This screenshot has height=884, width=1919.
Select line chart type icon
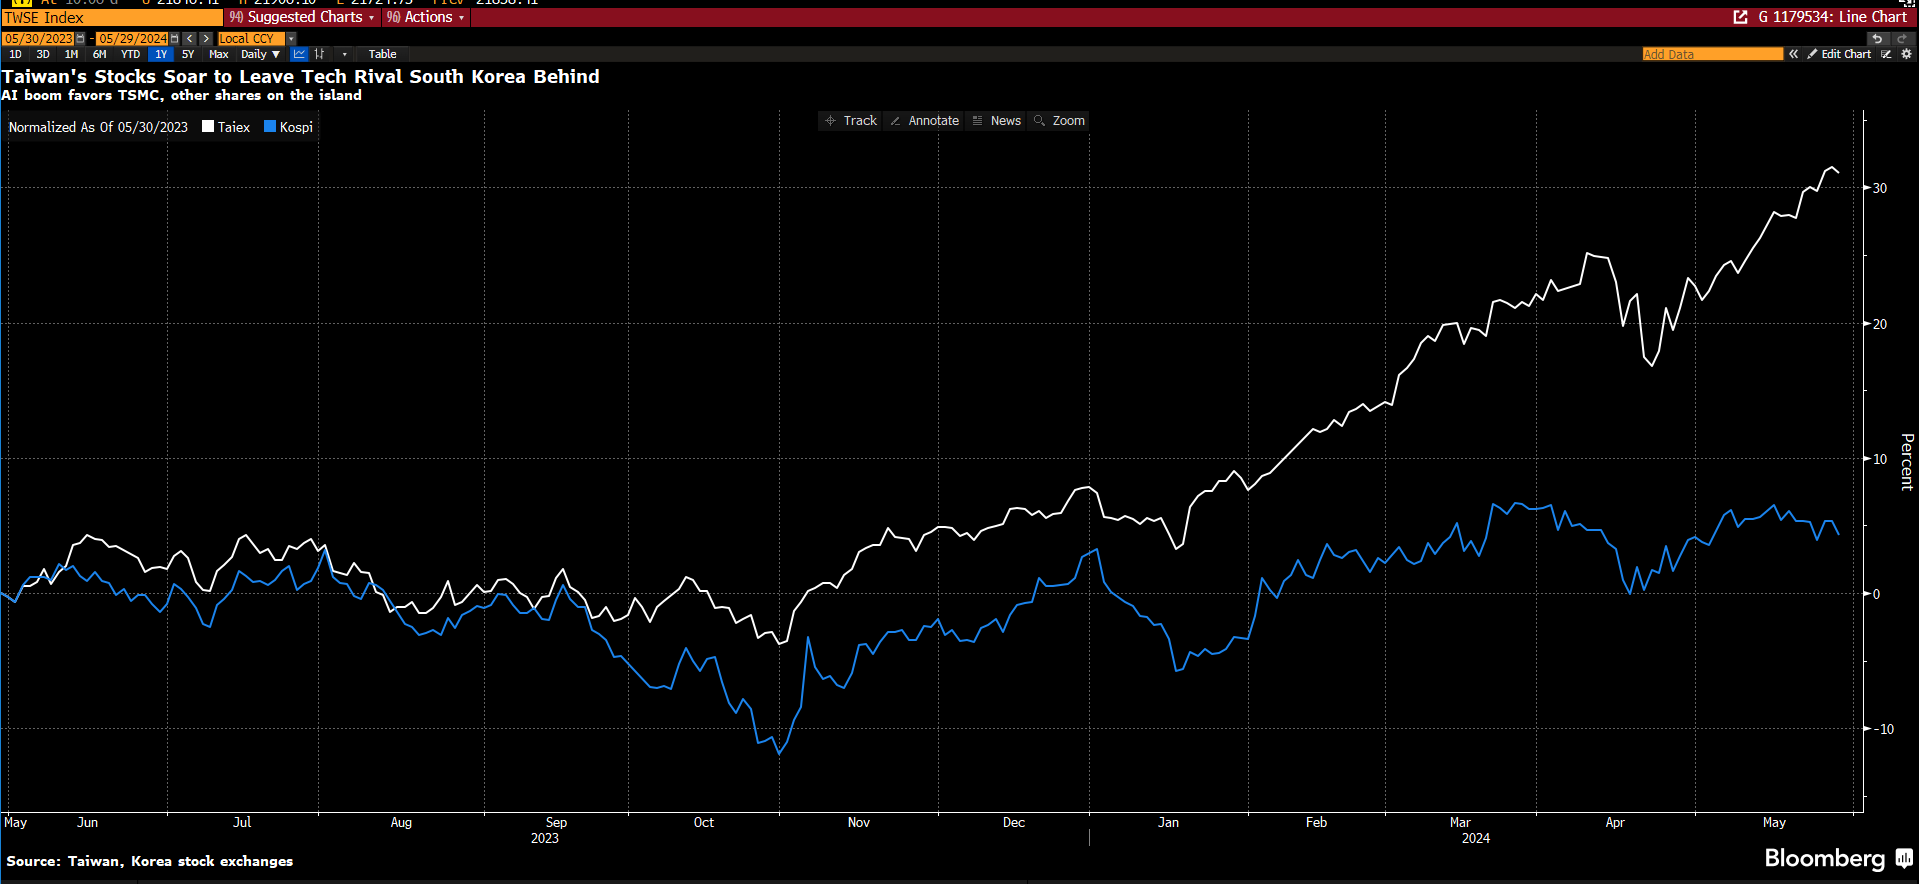point(299,54)
